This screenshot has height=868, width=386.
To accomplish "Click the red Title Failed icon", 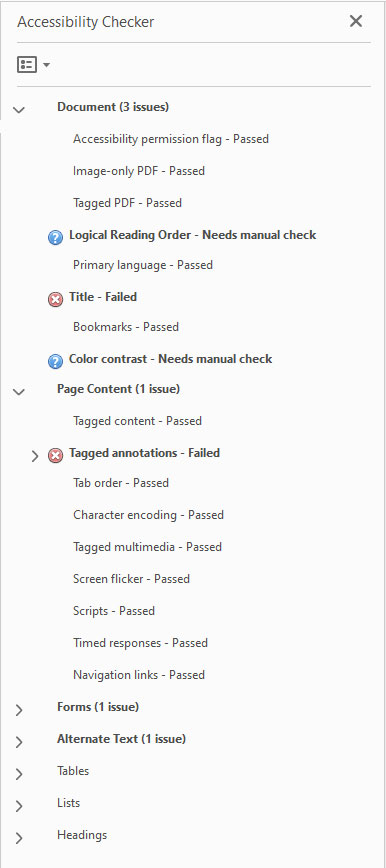I will (x=55, y=300).
